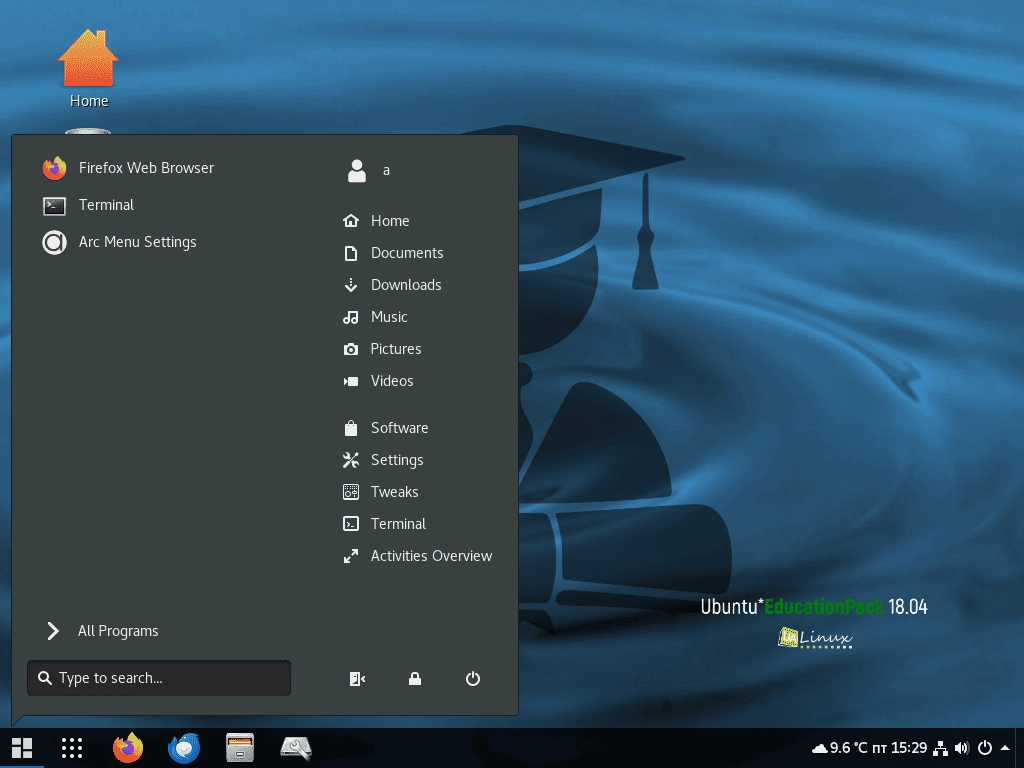Viewport: 1024px width, 768px height.
Task: Focus the 'Type to search...' field
Action: pyautogui.click(x=159, y=678)
